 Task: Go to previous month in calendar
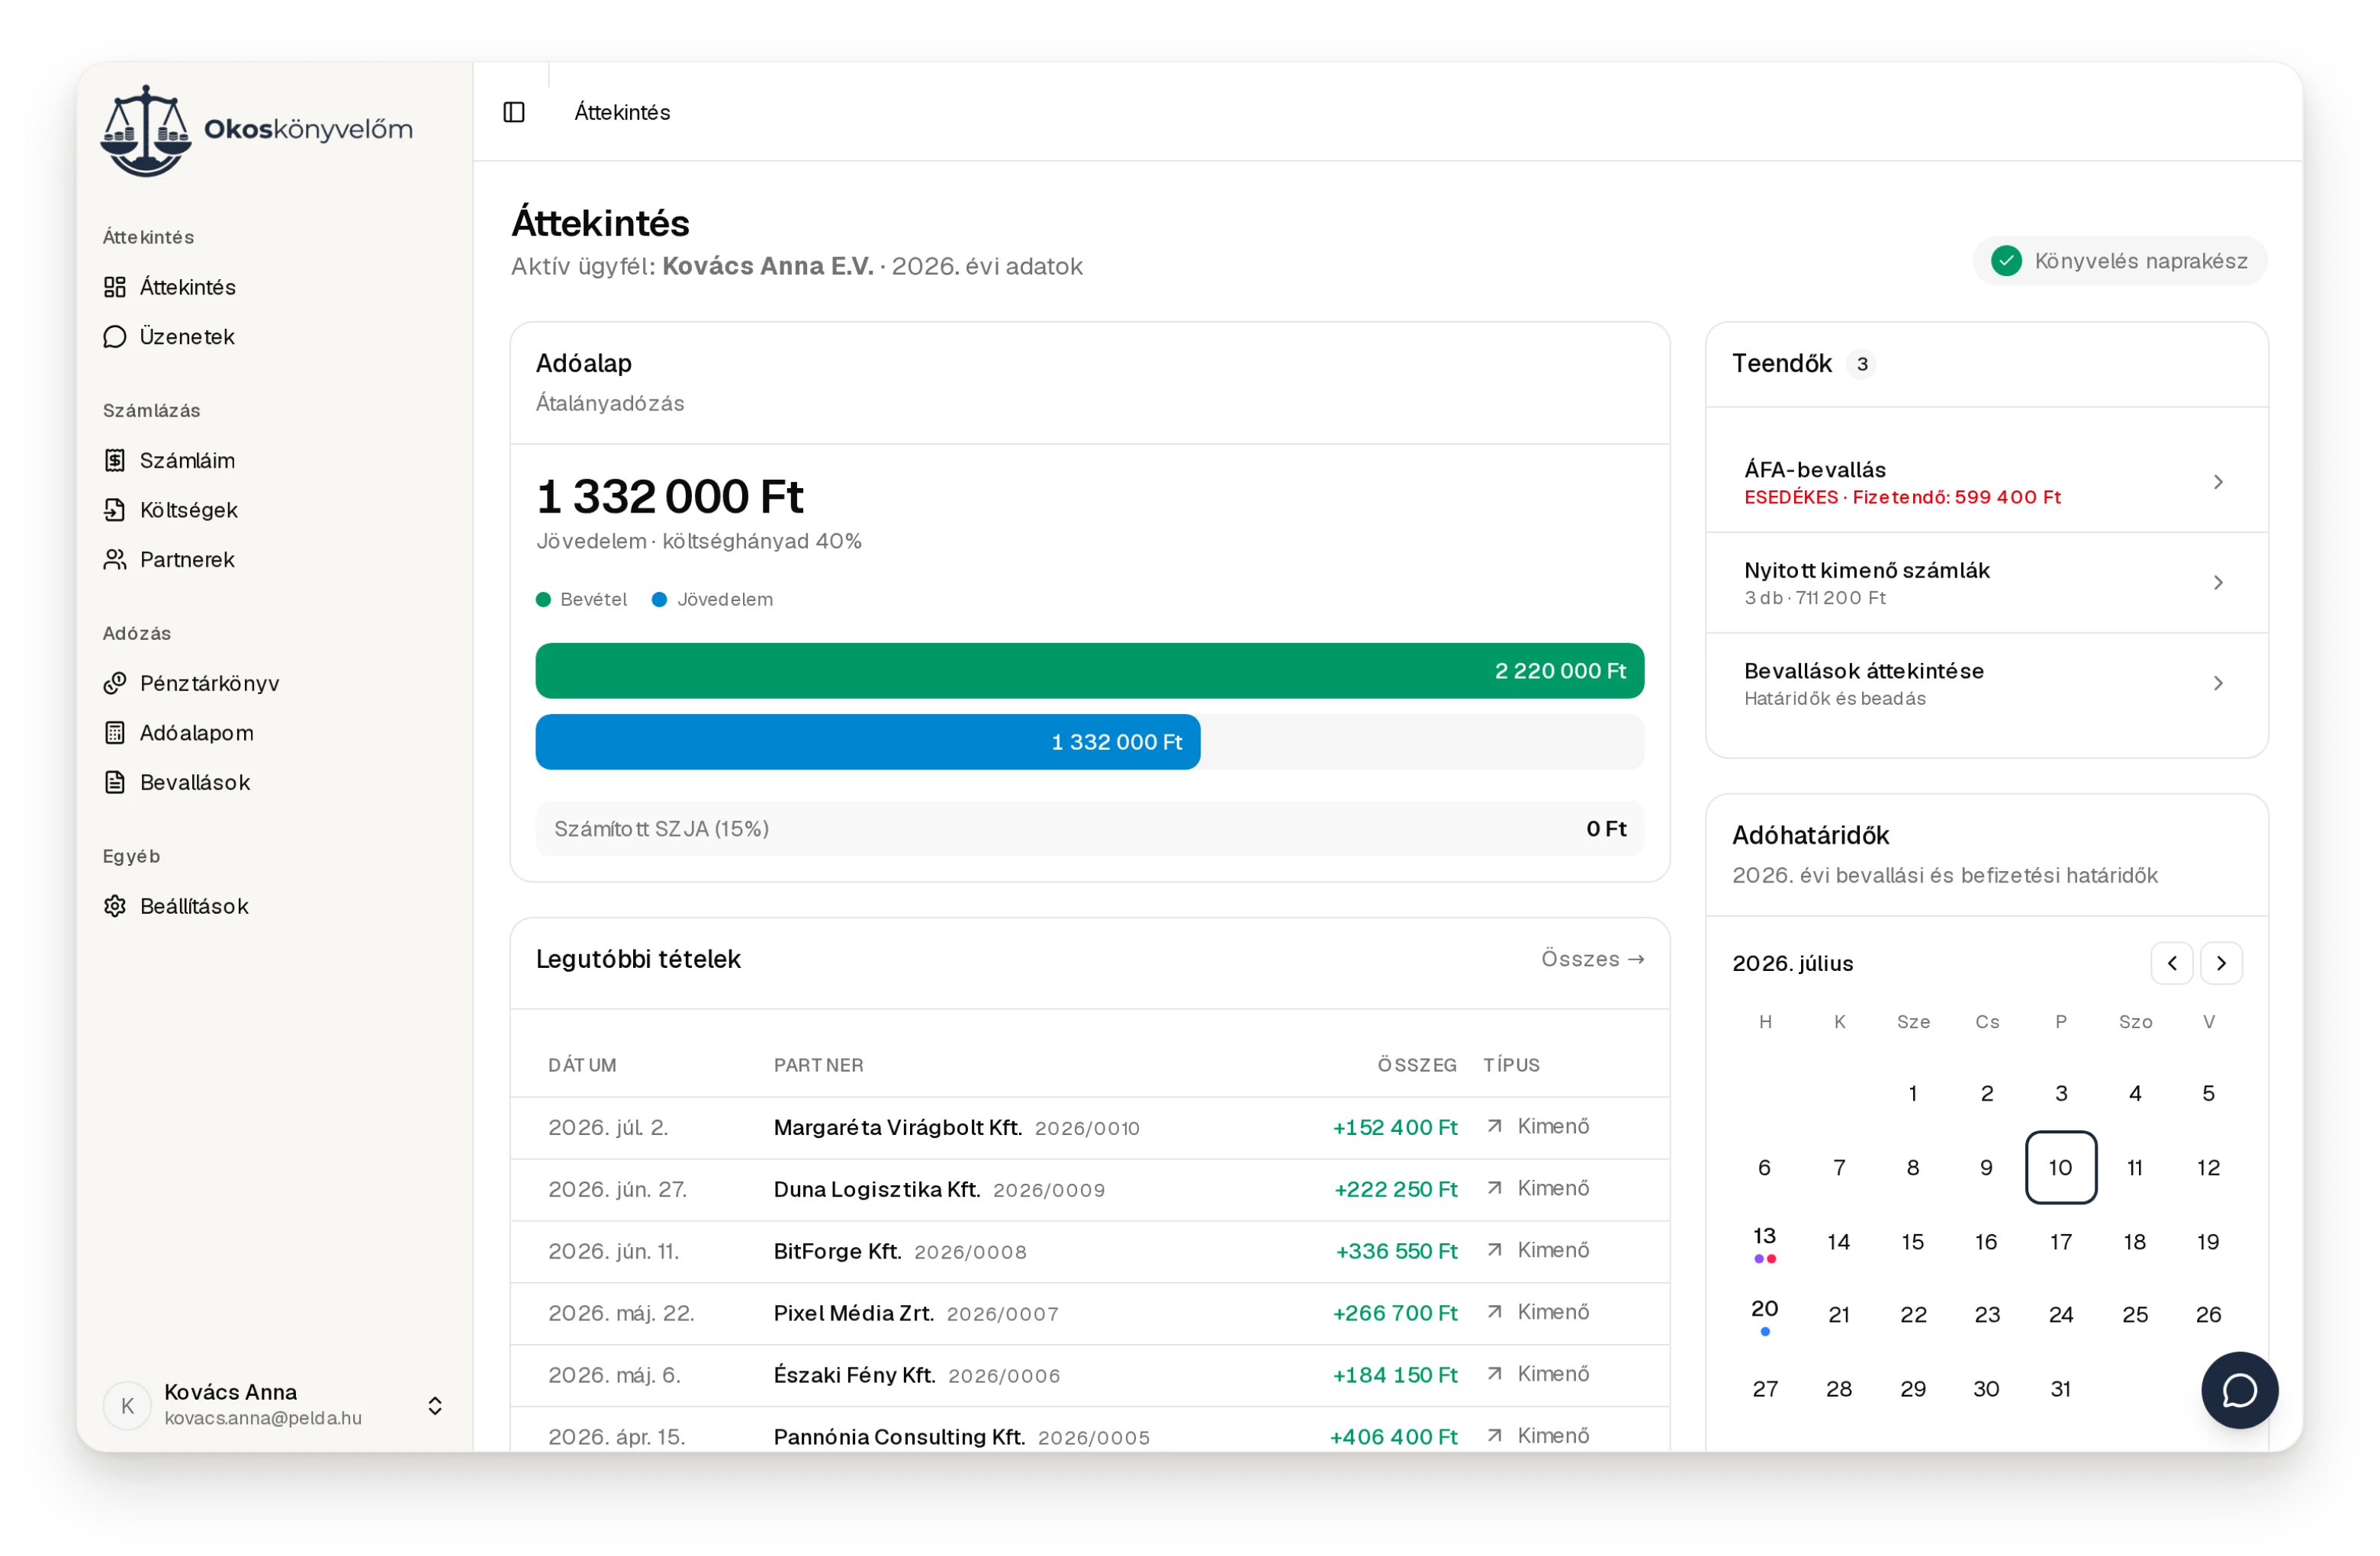[x=2171, y=963]
